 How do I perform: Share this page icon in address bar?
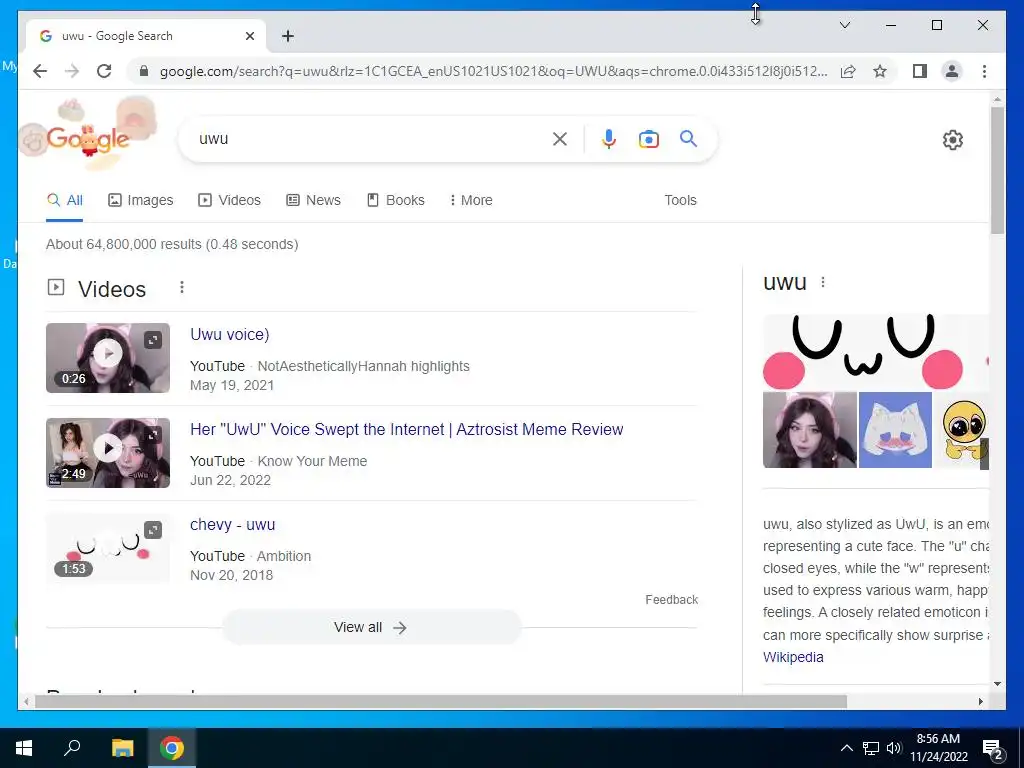click(848, 71)
